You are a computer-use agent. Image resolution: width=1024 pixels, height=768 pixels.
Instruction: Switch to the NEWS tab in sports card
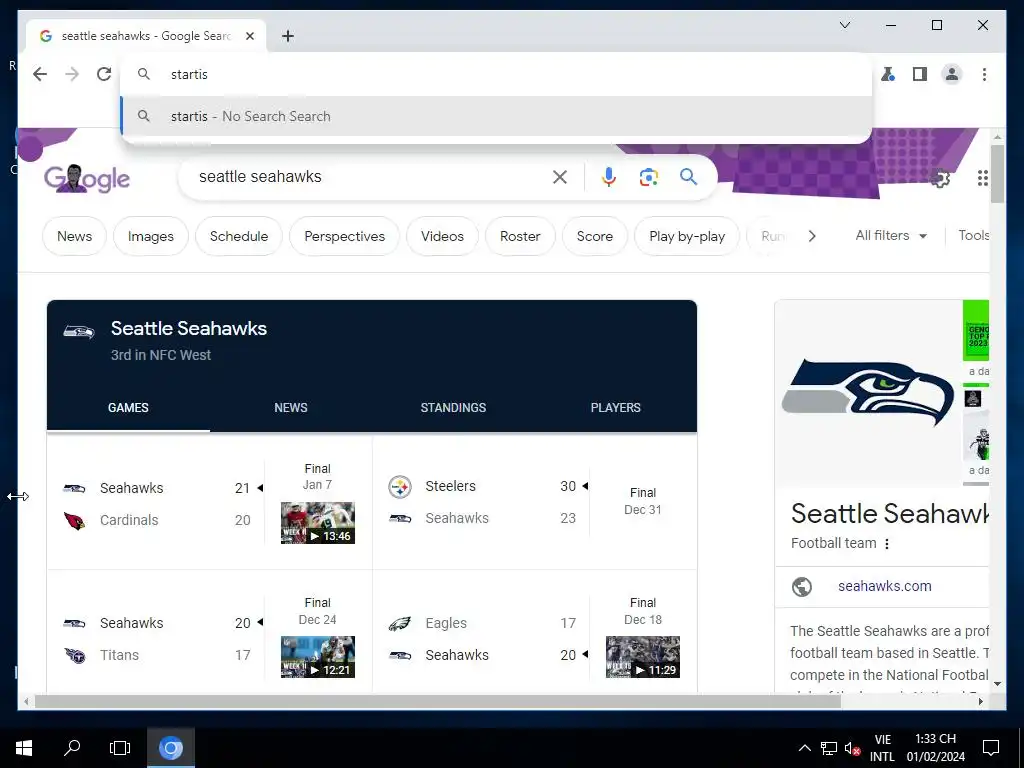[x=291, y=408]
